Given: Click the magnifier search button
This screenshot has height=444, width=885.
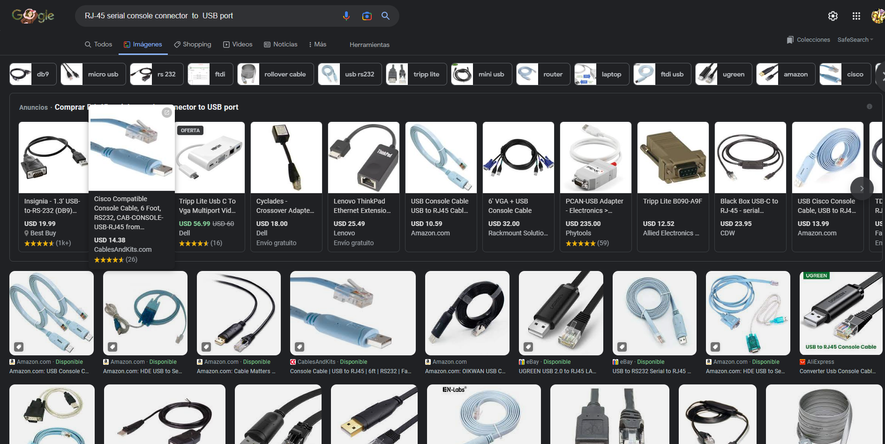Looking at the screenshot, I should (x=385, y=16).
